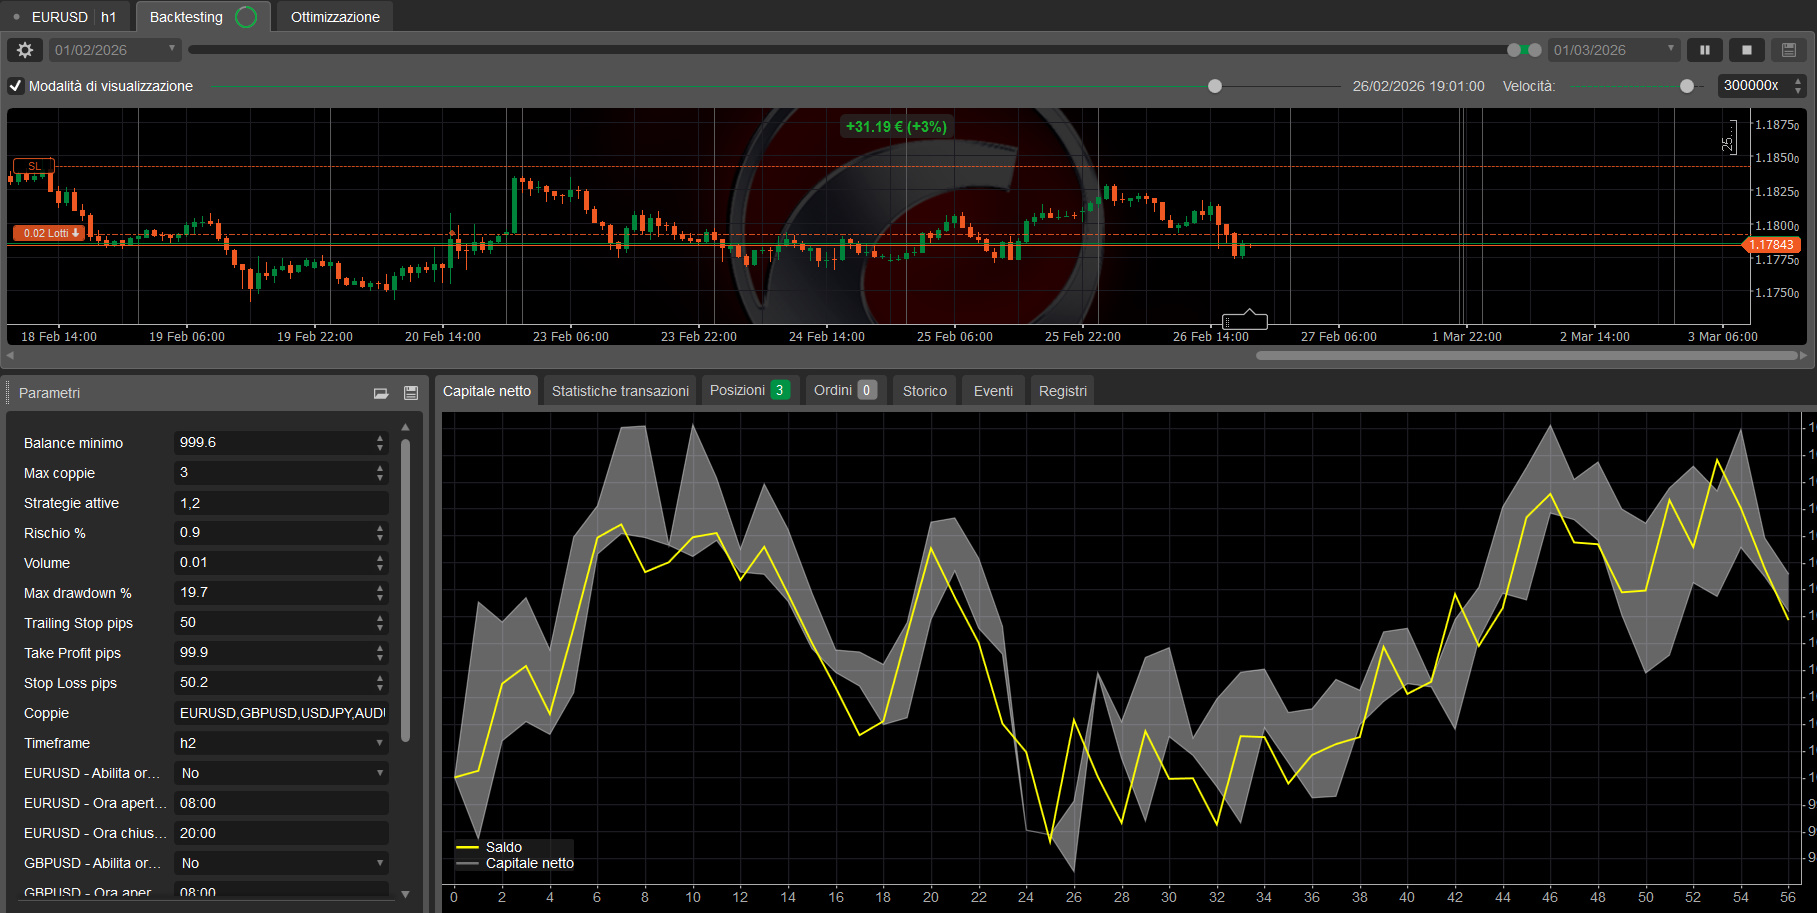Load saved parameters via folder icon
1817x913 pixels.
[x=381, y=393]
